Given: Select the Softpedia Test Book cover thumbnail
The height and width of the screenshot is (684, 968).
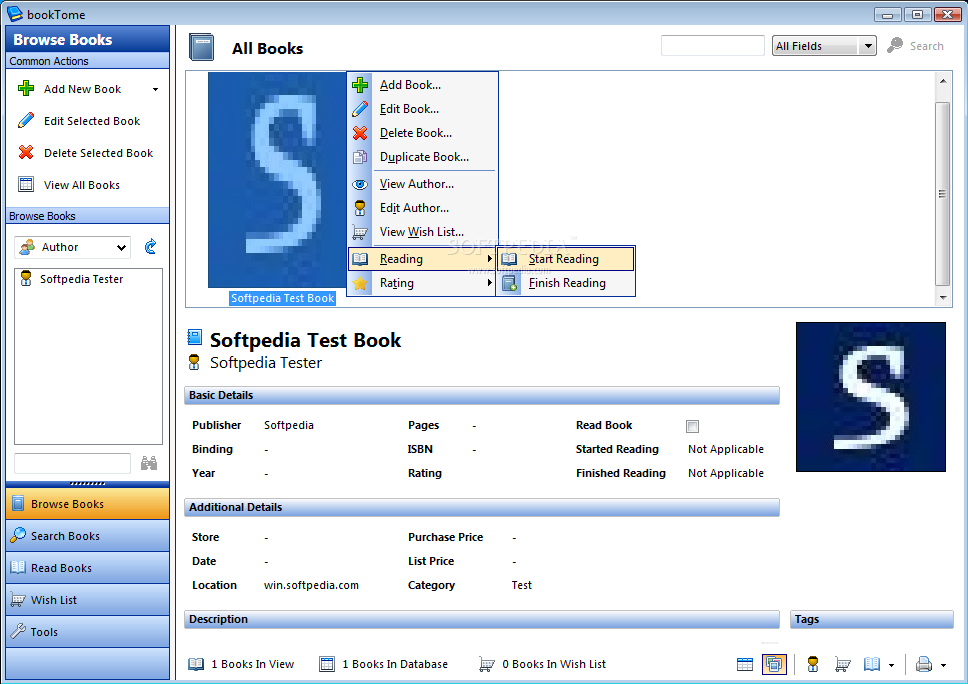Looking at the screenshot, I should pos(277,180).
